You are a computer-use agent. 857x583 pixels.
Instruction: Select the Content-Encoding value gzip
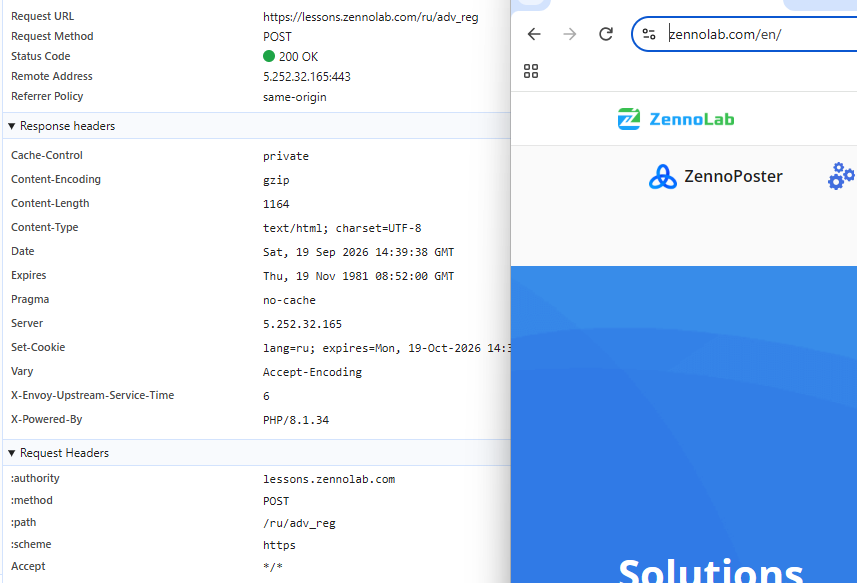coord(276,180)
